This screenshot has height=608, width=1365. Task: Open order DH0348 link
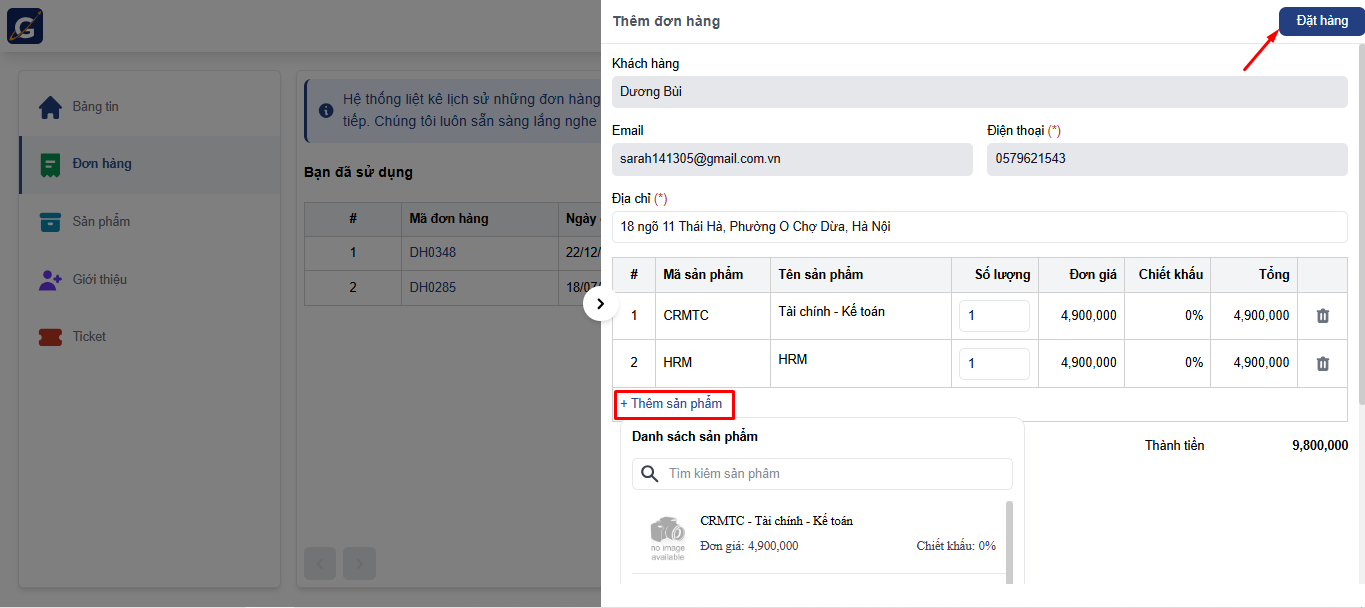432,252
